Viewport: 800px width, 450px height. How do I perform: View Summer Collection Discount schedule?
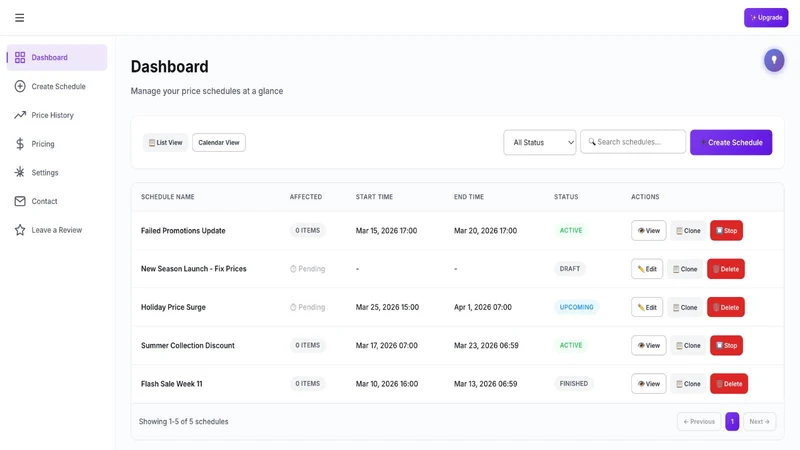[648, 345]
